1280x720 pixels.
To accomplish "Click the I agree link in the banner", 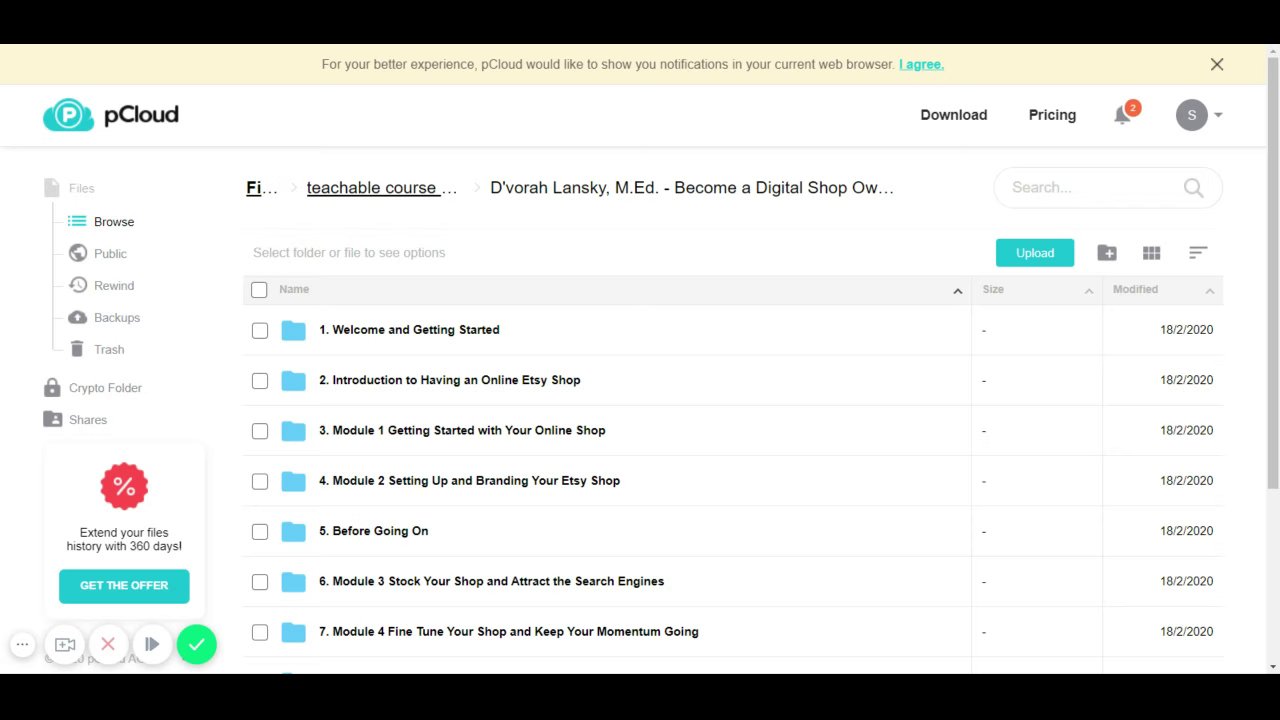I will point(921,64).
